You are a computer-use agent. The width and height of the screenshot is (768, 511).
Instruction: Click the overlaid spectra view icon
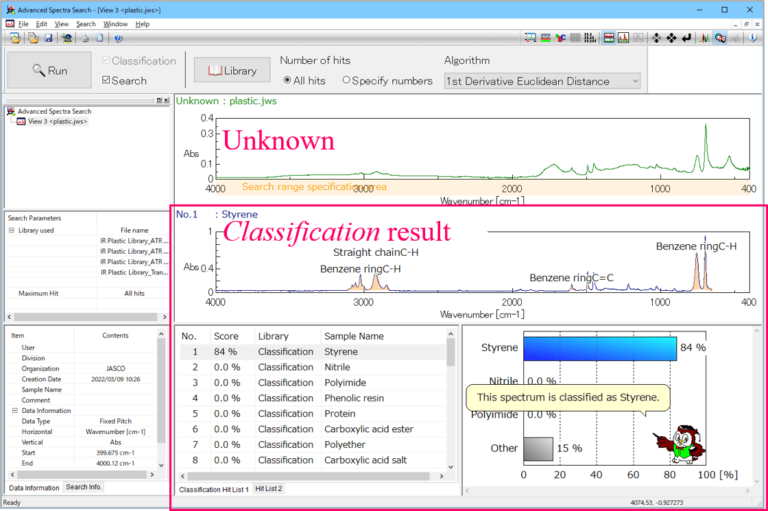[x=624, y=38]
